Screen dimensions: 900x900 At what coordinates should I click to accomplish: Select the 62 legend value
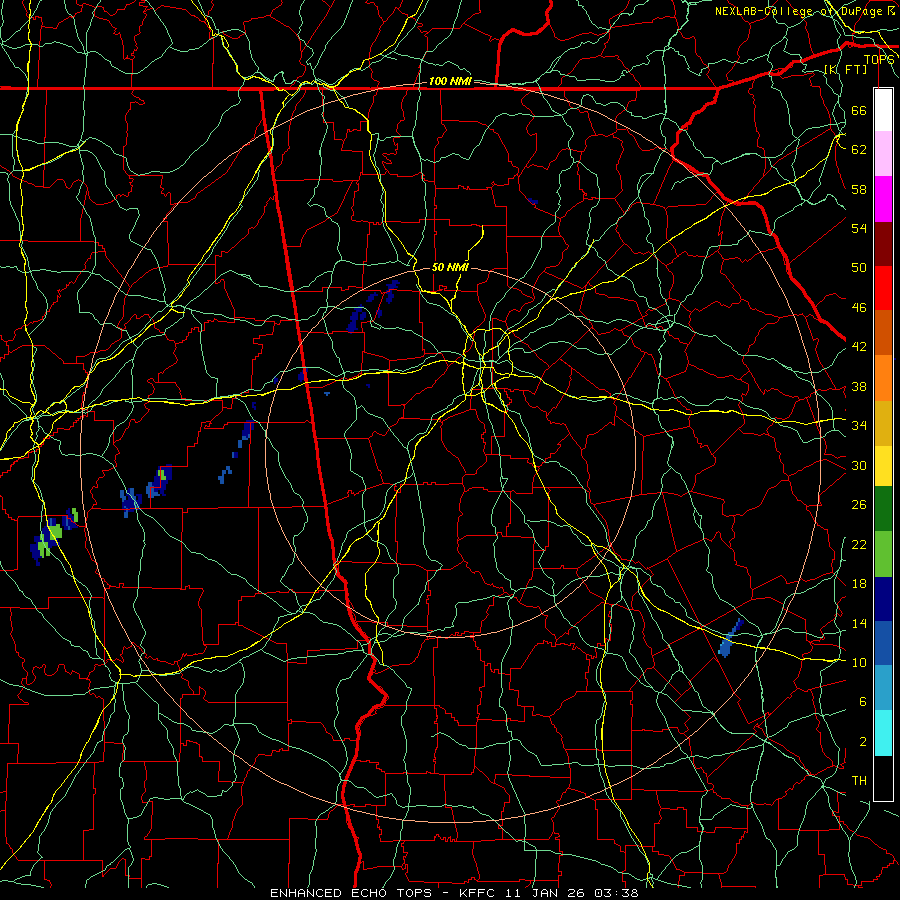(x=859, y=149)
